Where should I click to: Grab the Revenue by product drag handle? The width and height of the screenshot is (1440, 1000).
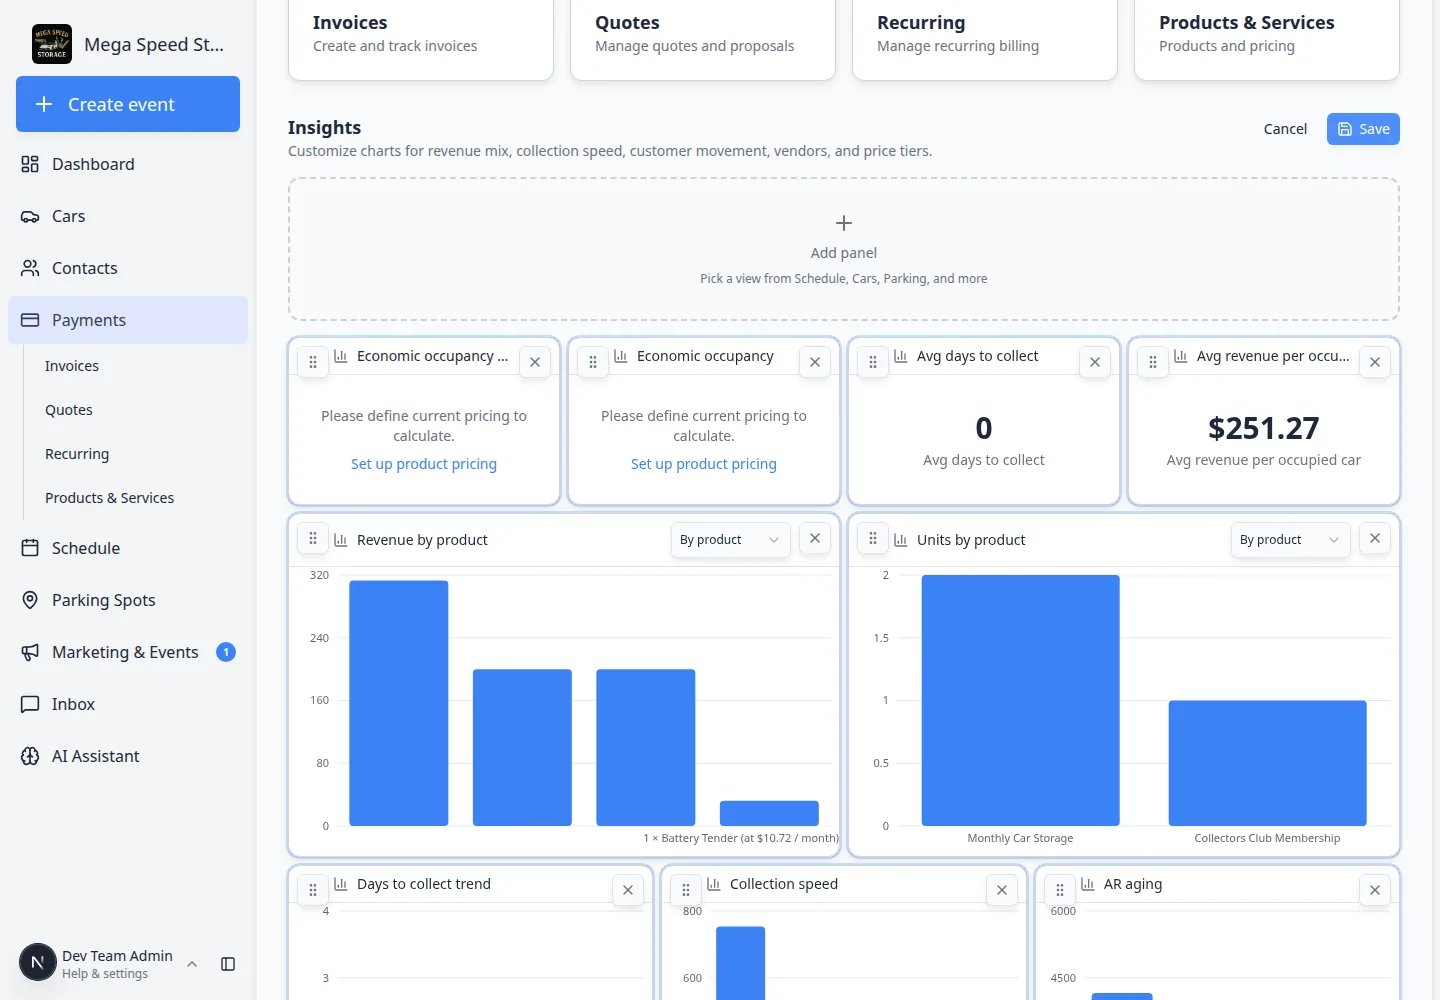313,539
